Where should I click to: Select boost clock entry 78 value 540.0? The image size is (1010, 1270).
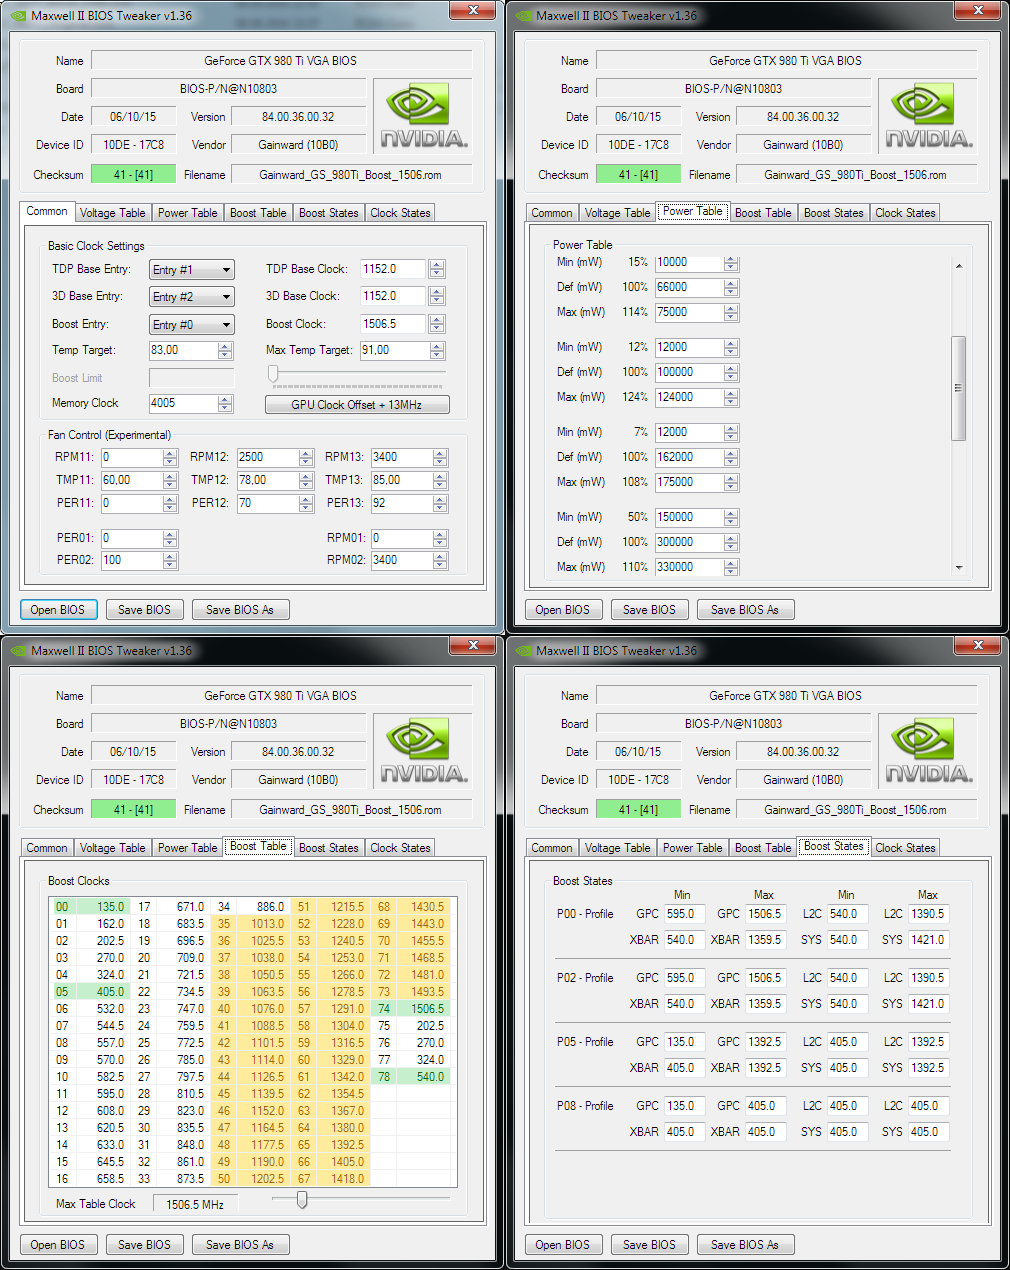coord(412,1077)
